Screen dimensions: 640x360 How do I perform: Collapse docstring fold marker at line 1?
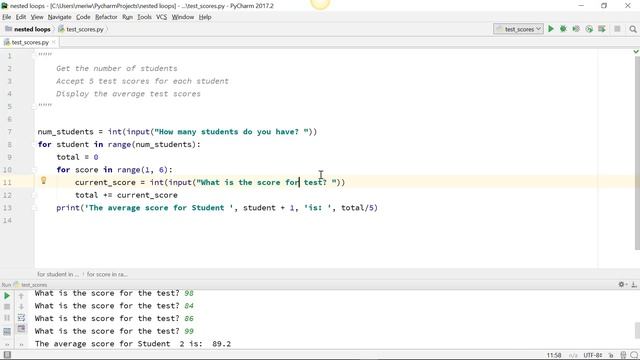click(x=34, y=56)
